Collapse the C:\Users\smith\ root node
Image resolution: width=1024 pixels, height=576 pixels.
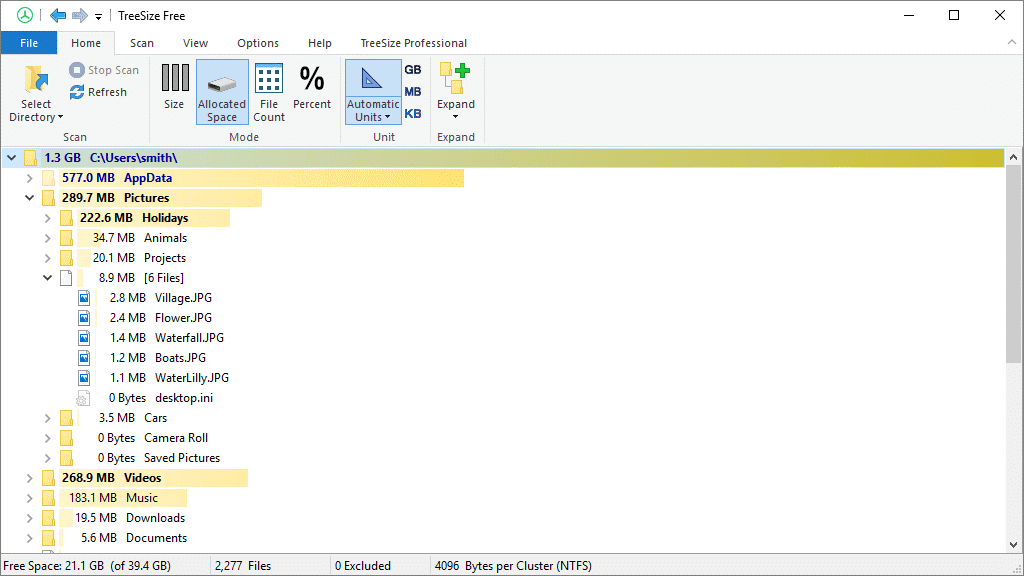12,157
